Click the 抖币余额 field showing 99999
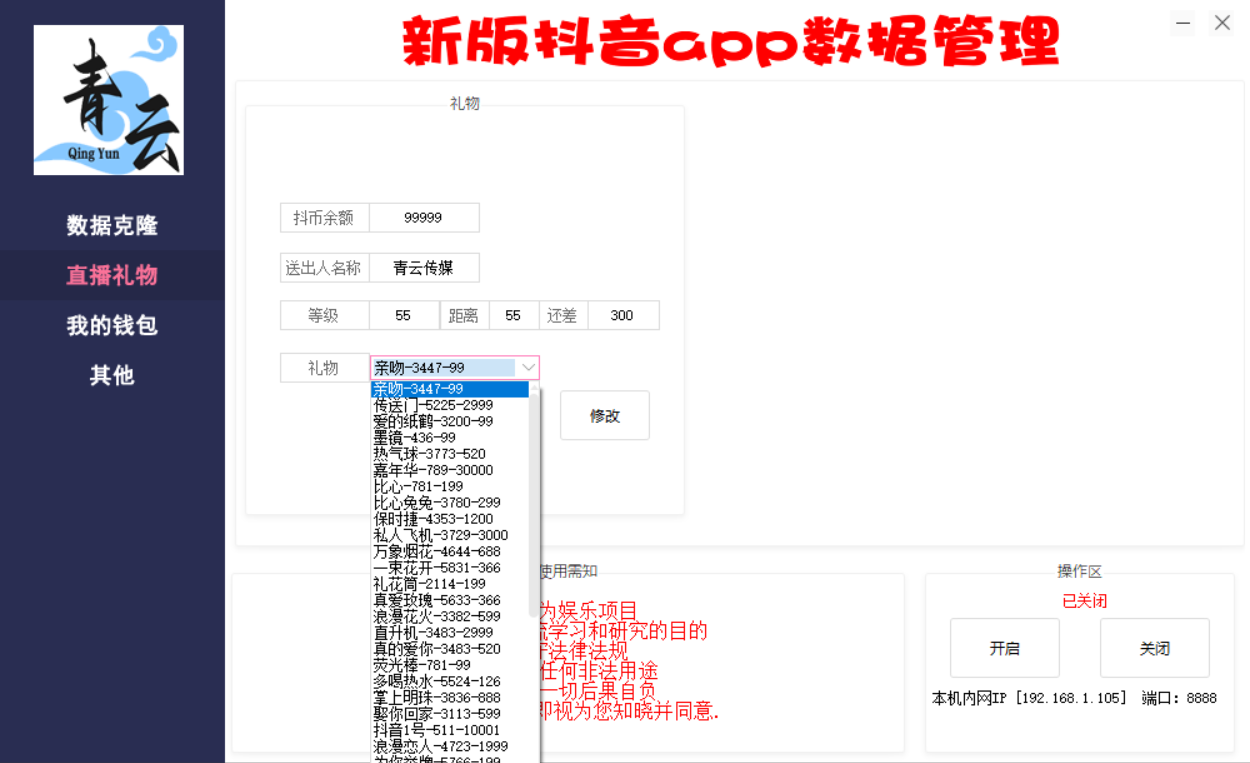This screenshot has width=1250, height=763. pos(424,217)
